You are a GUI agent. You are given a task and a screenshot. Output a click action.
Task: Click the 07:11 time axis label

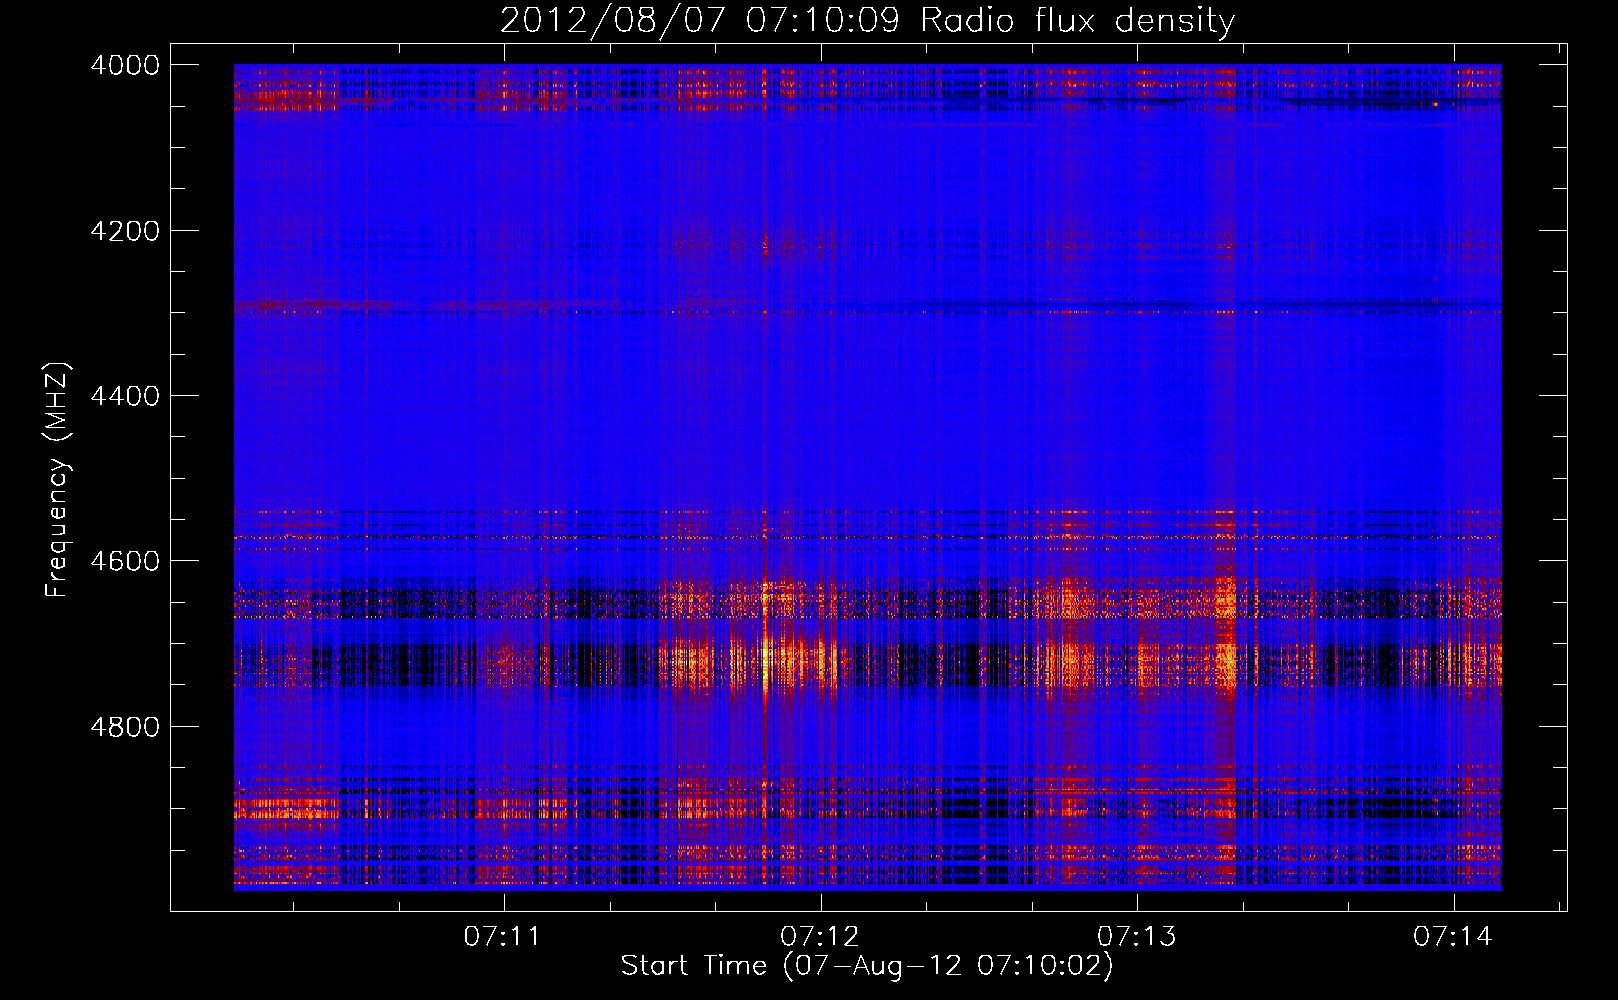pyautogui.click(x=502, y=936)
